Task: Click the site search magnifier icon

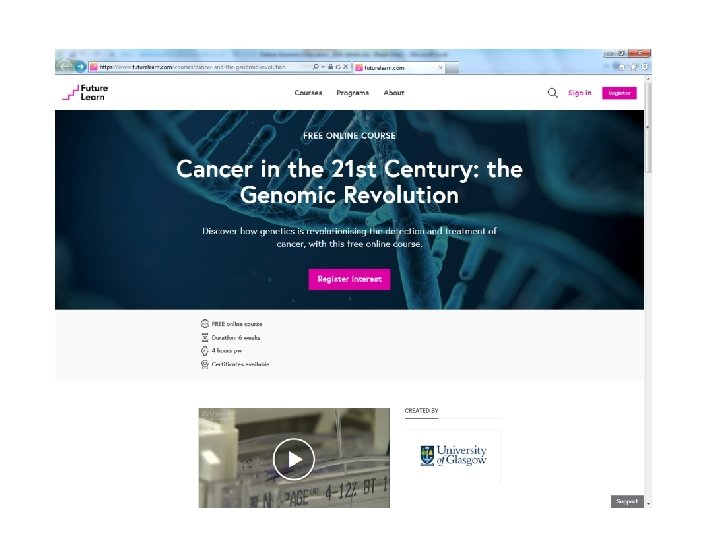Action: pos(552,93)
